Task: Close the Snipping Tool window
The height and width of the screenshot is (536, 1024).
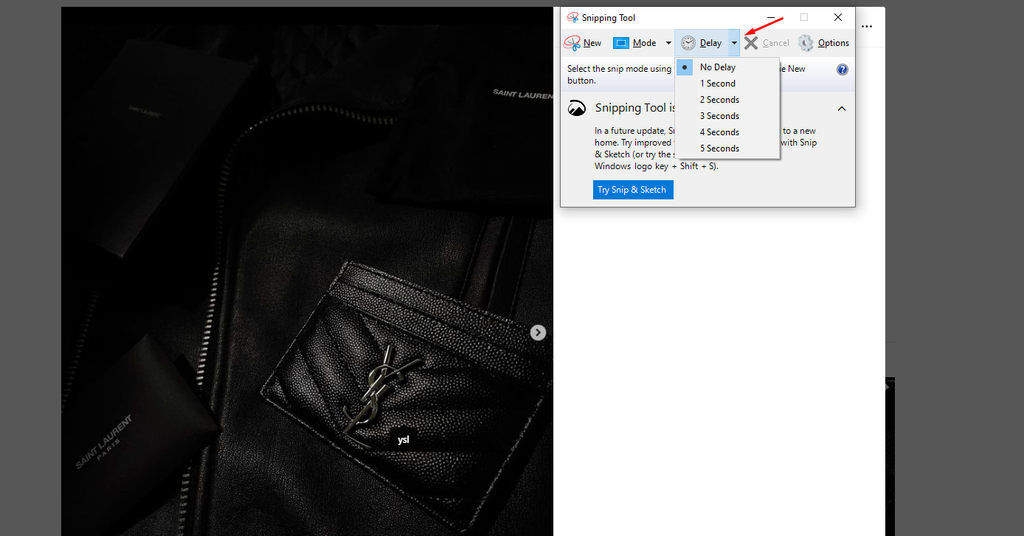Action: point(838,18)
